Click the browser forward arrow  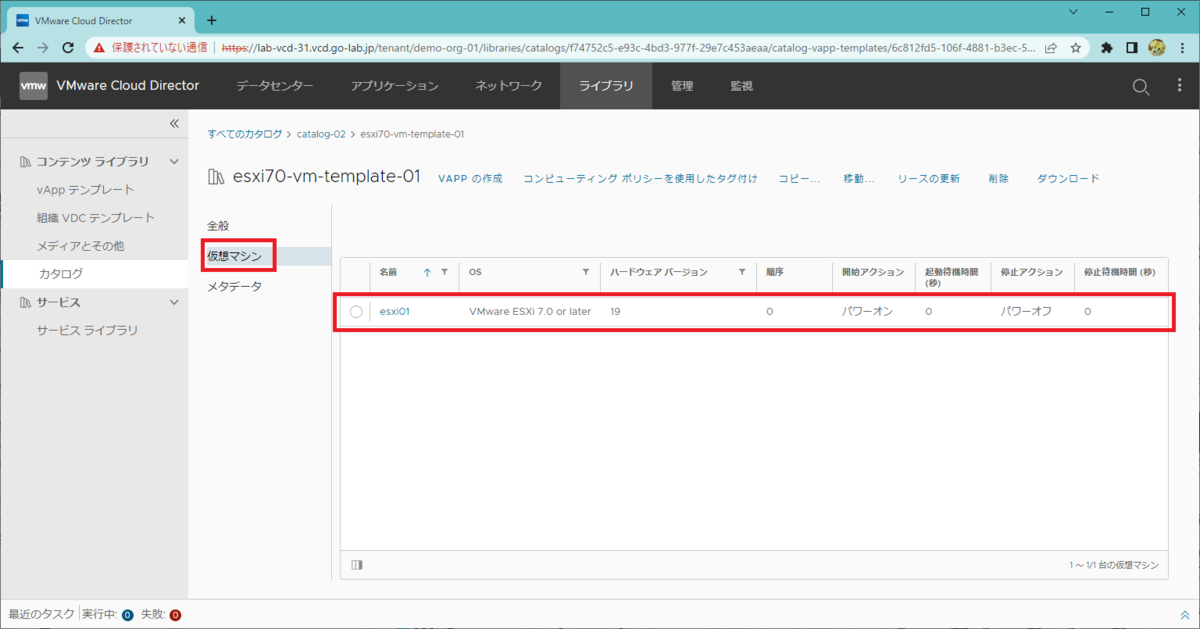(43, 47)
